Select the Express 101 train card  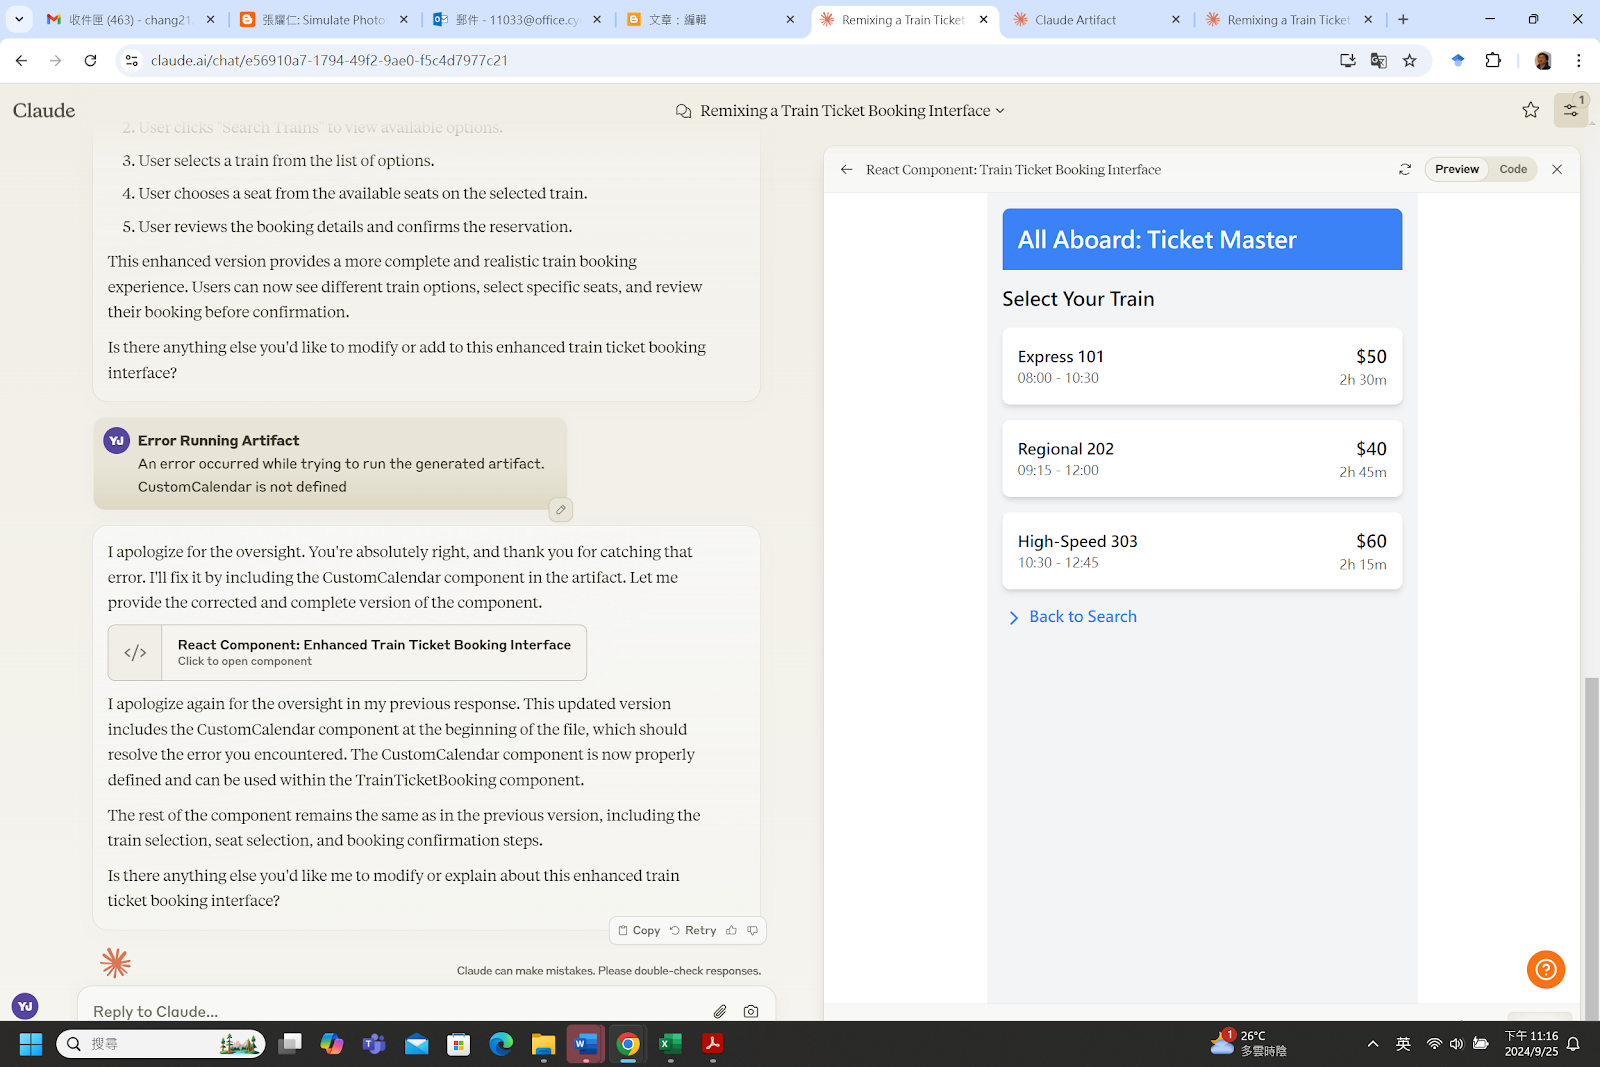pos(1202,366)
